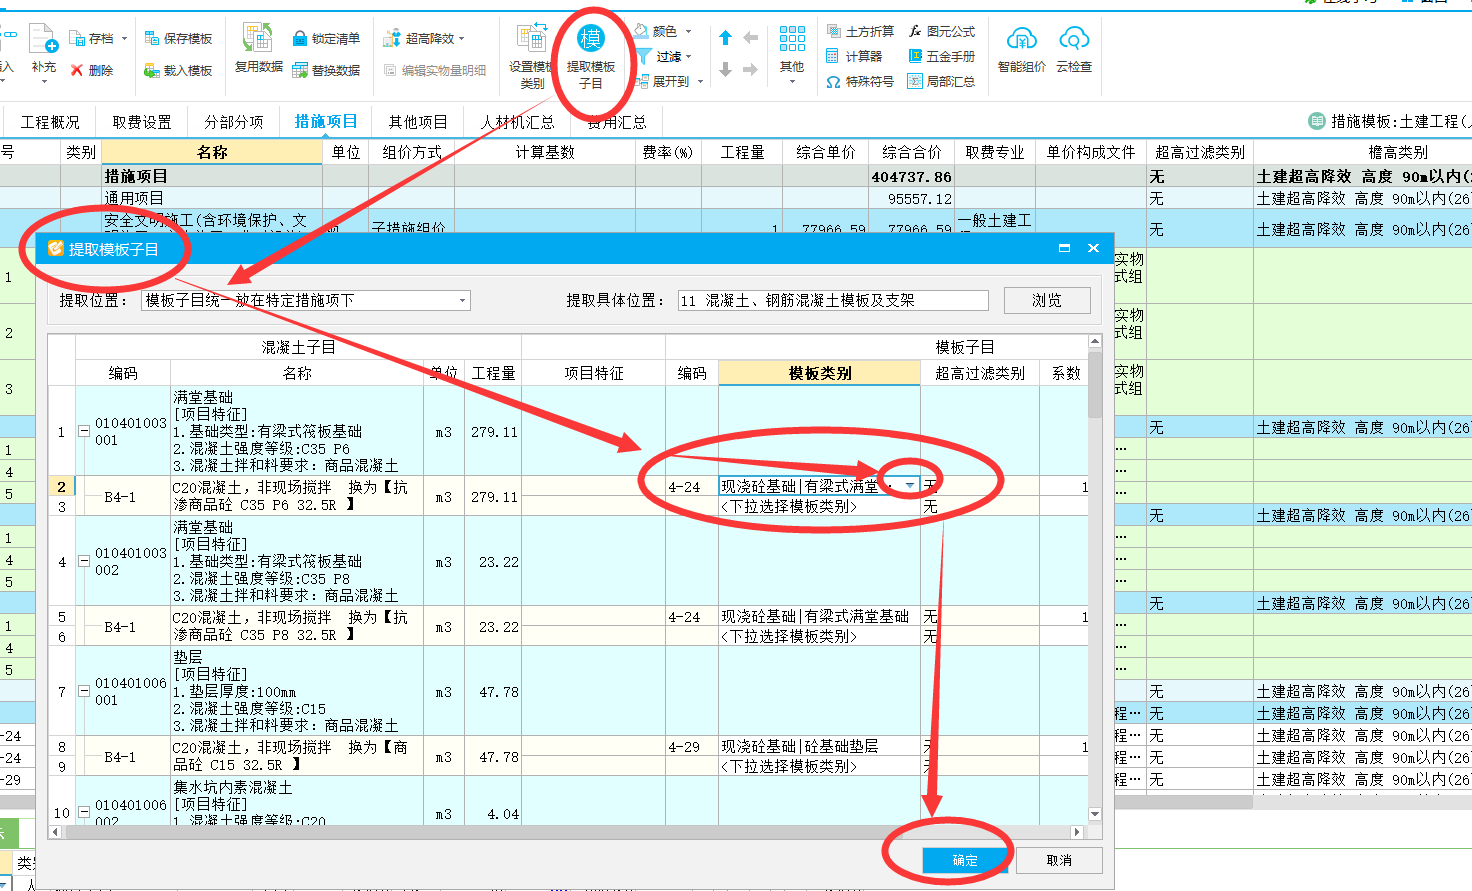Switch to the 人材机汇总 tab
Image resolution: width=1472 pixels, height=891 pixels.
click(x=518, y=122)
